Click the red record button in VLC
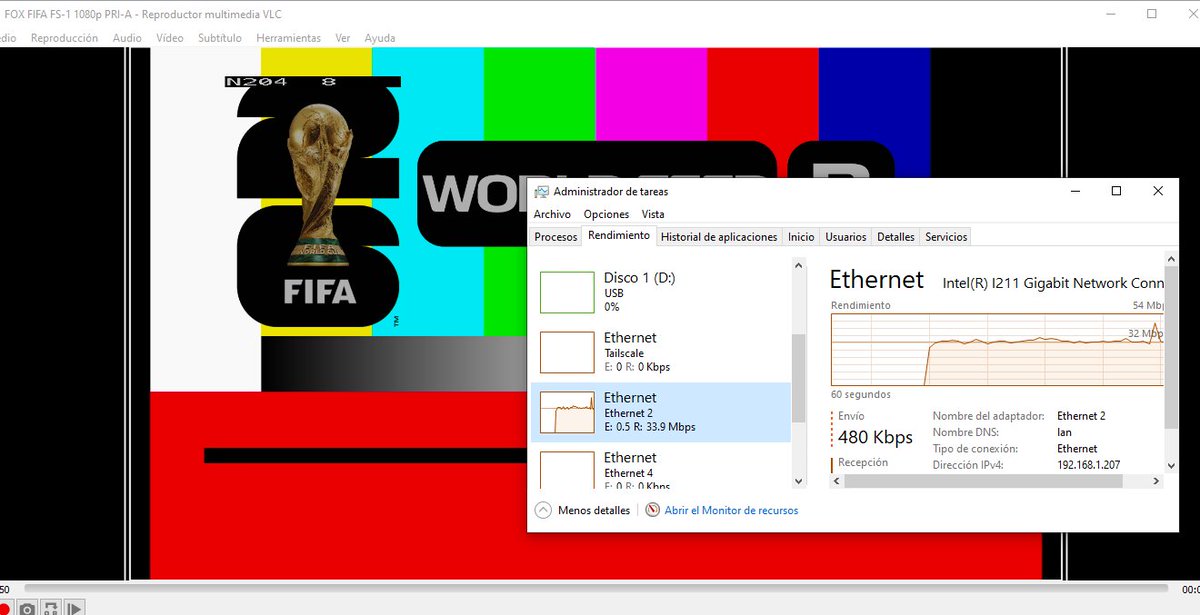Screen dimensions: 1200x615 point(3,607)
